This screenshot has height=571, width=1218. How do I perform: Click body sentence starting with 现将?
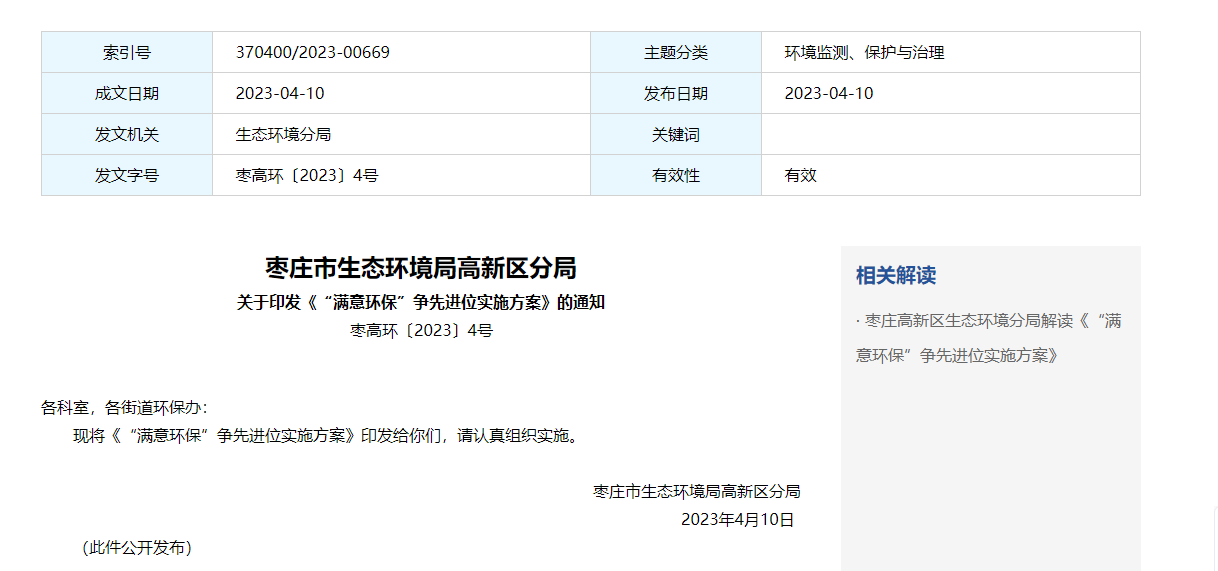(327, 436)
